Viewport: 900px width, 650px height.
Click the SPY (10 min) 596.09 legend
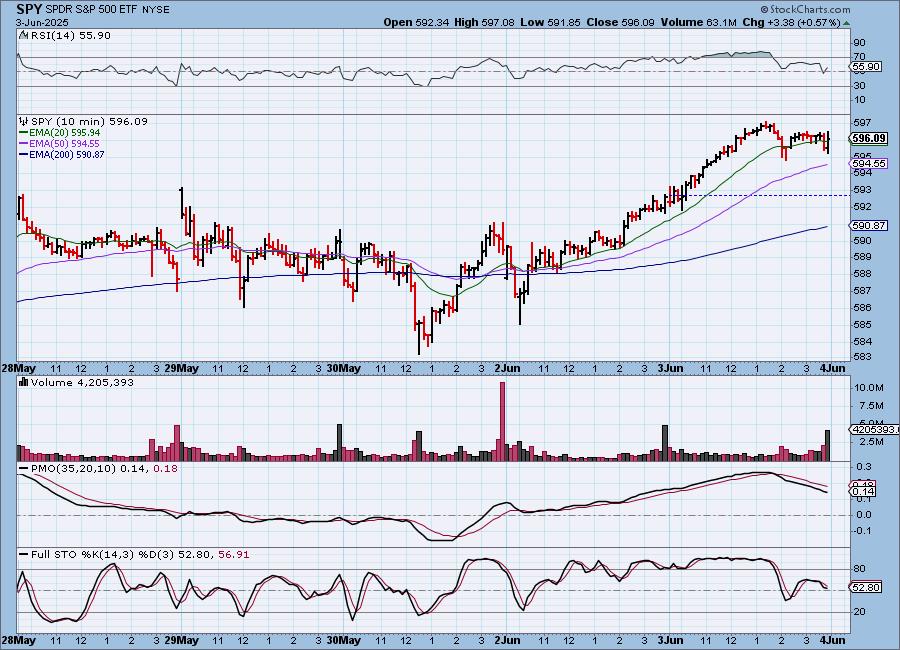click(x=89, y=121)
